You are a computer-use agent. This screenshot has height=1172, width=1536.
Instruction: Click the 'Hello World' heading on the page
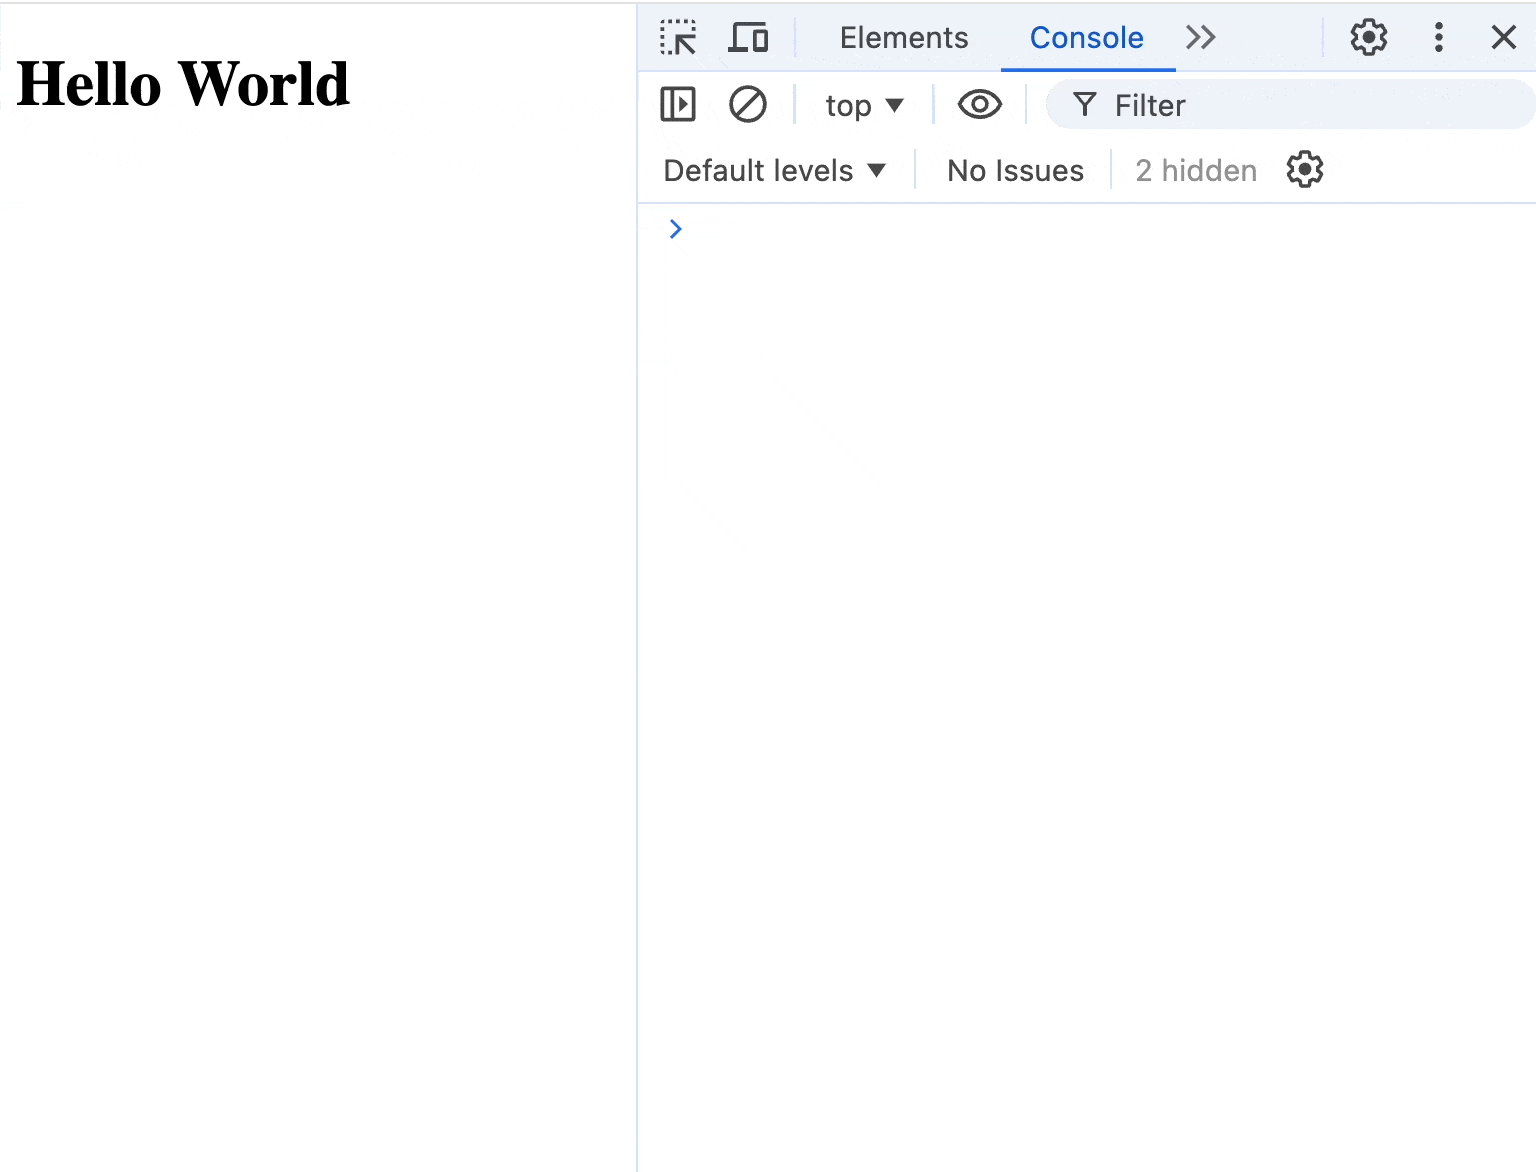click(183, 84)
